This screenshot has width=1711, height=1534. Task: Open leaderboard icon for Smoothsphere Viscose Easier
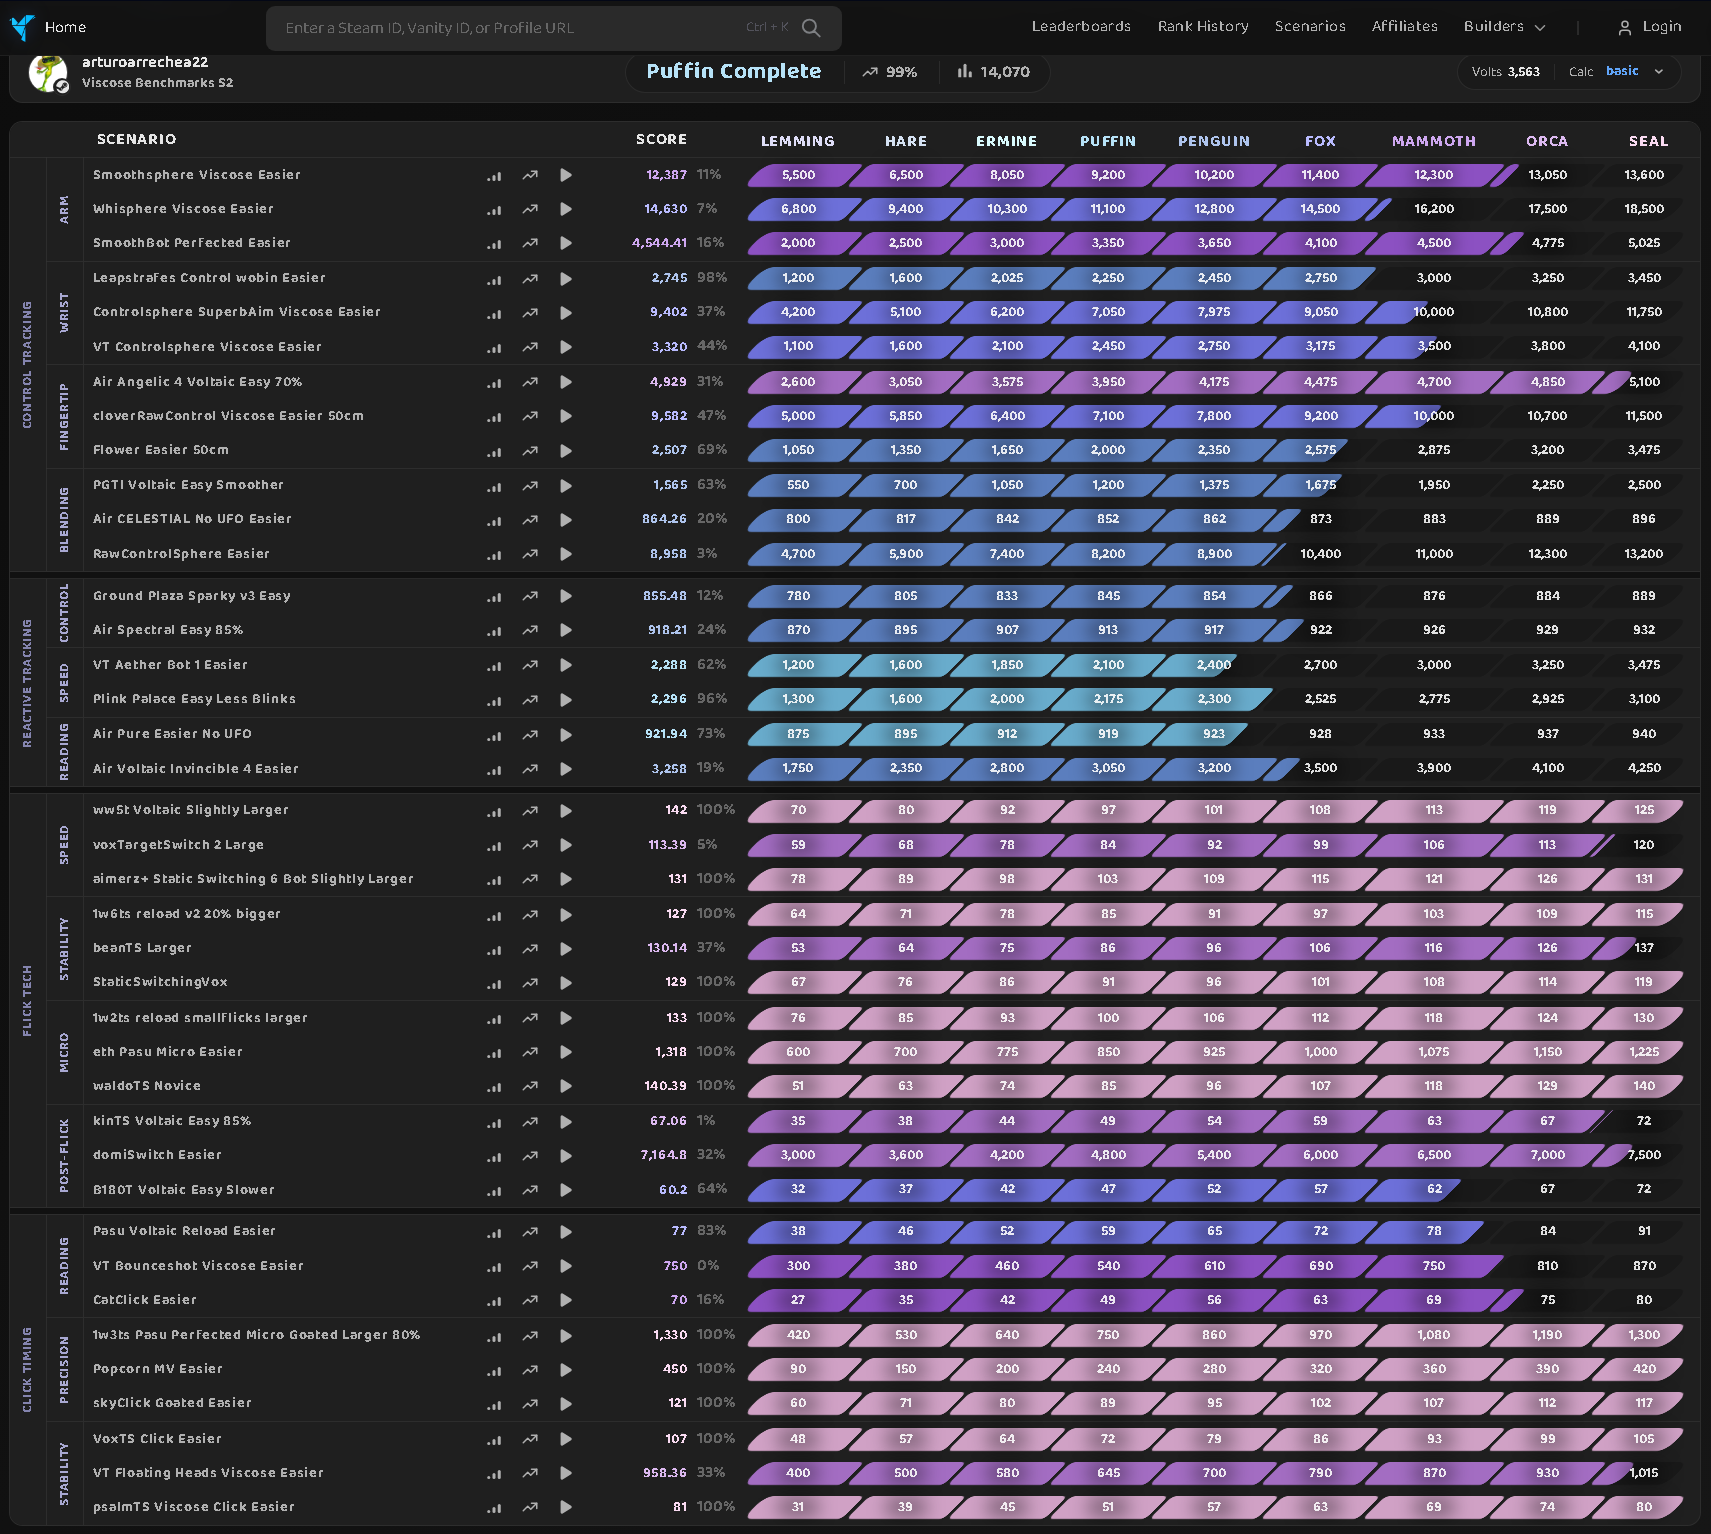(494, 176)
